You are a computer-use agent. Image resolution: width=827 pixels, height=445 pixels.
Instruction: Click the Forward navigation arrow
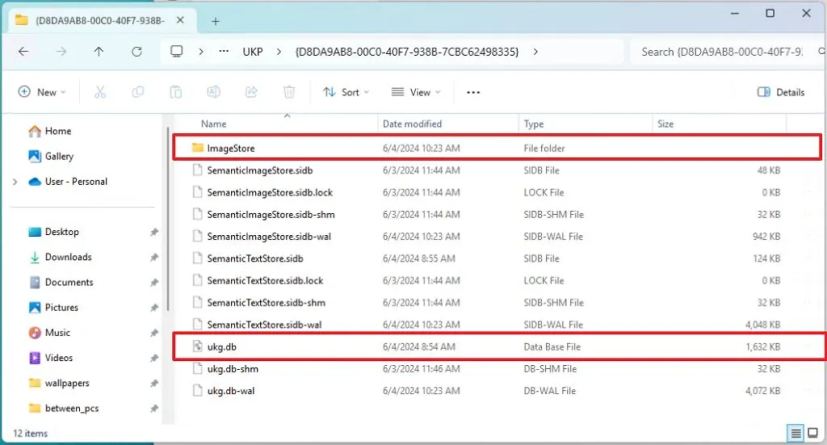[x=61, y=52]
